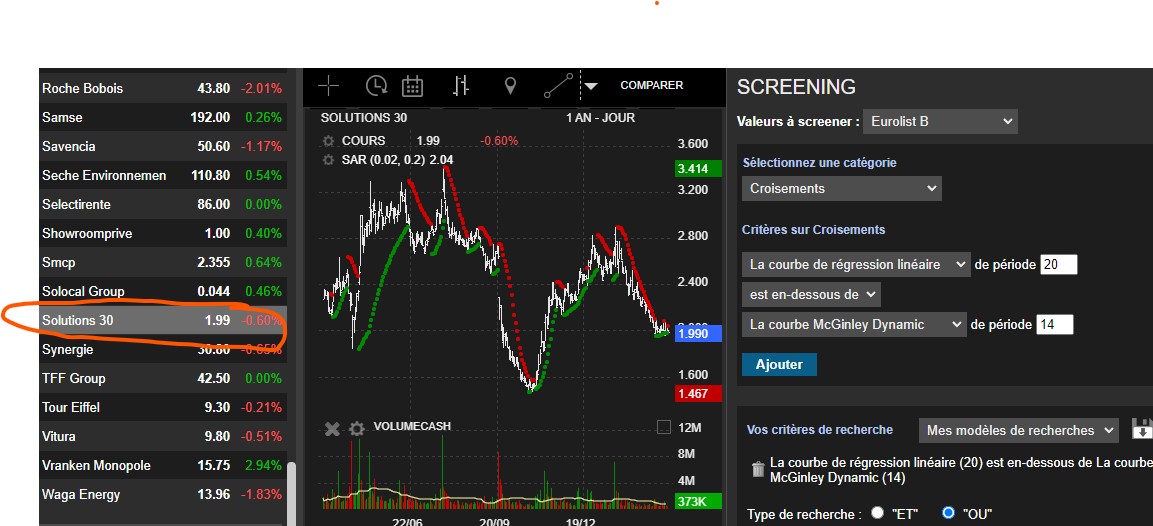
Task: Select the "ET" search type radio
Action: tap(877, 512)
